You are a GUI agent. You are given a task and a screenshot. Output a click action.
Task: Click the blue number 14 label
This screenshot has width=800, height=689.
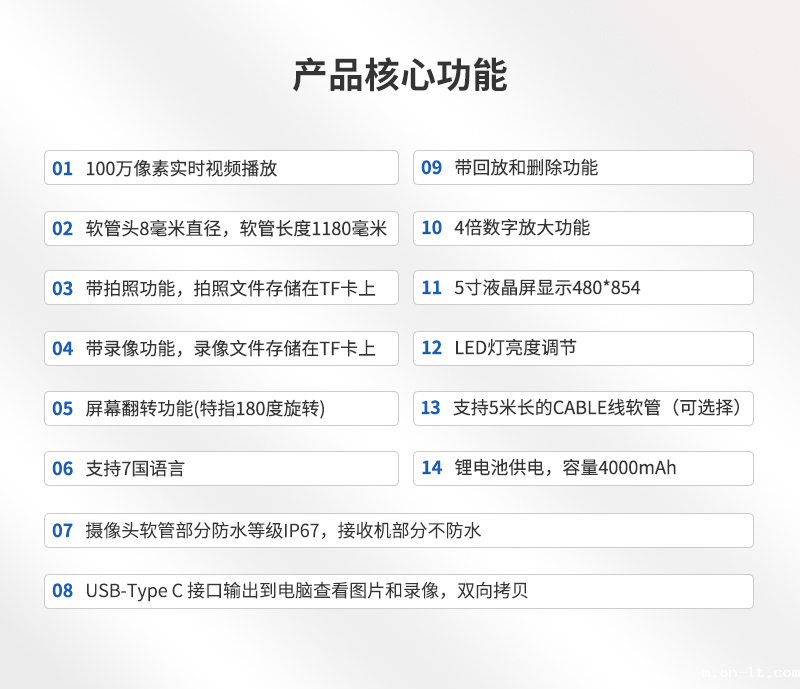(431, 468)
